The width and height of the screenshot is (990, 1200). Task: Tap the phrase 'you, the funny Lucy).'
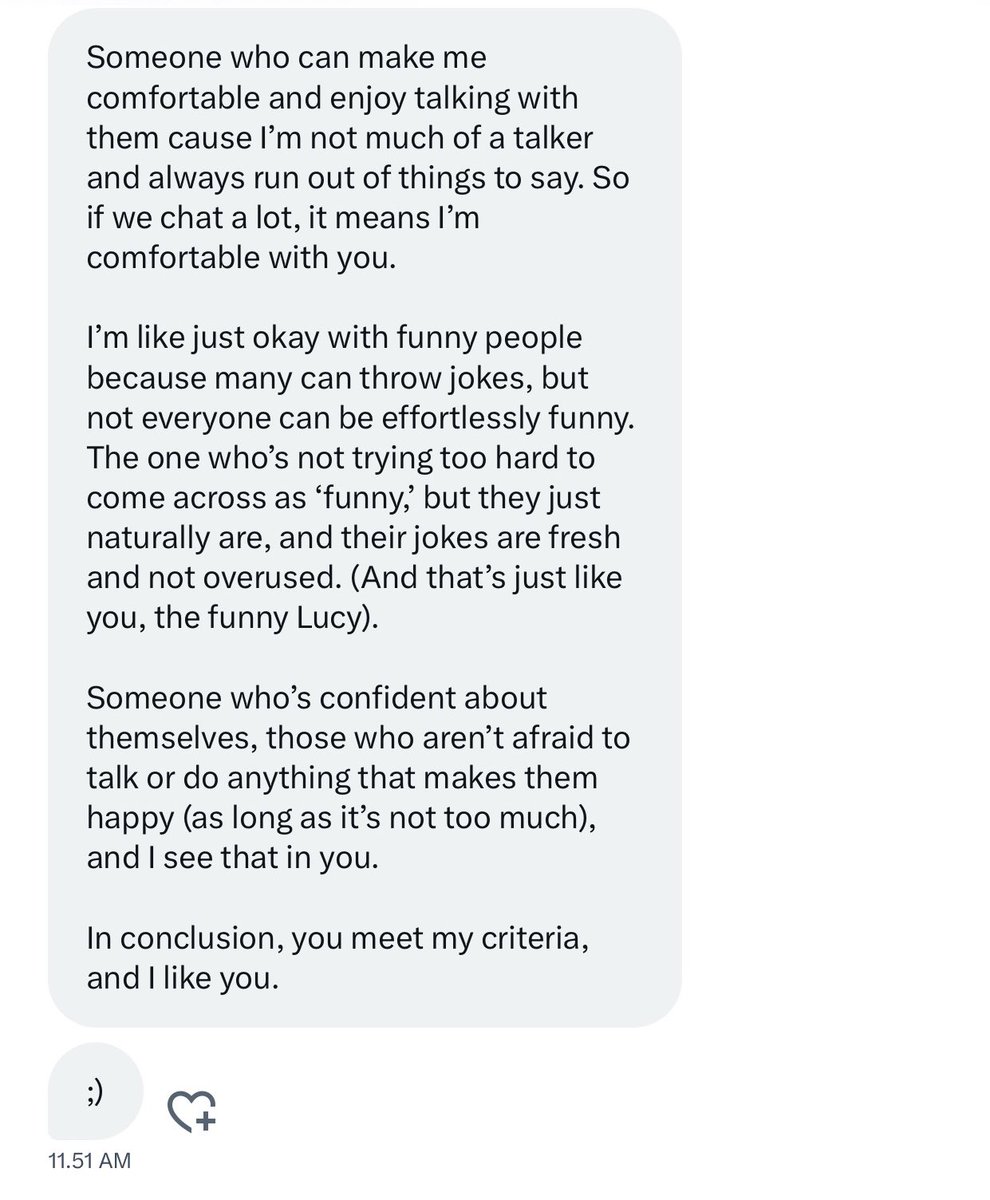(234, 618)
